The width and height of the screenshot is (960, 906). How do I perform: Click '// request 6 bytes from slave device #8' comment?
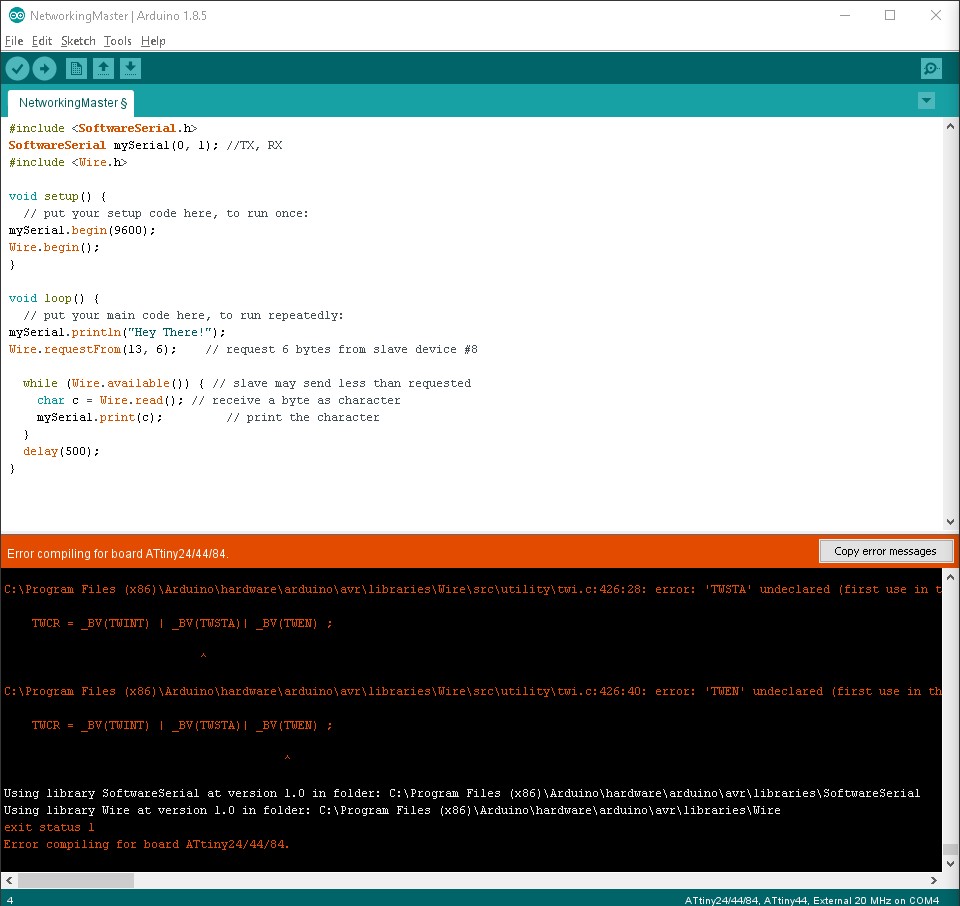click(342, 350)
